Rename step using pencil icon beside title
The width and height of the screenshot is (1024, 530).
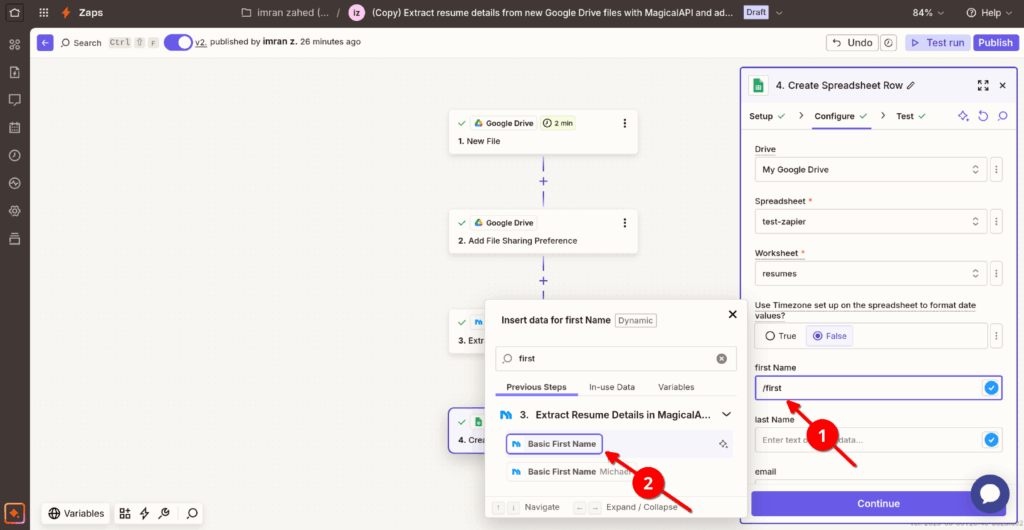coord(911,86)
